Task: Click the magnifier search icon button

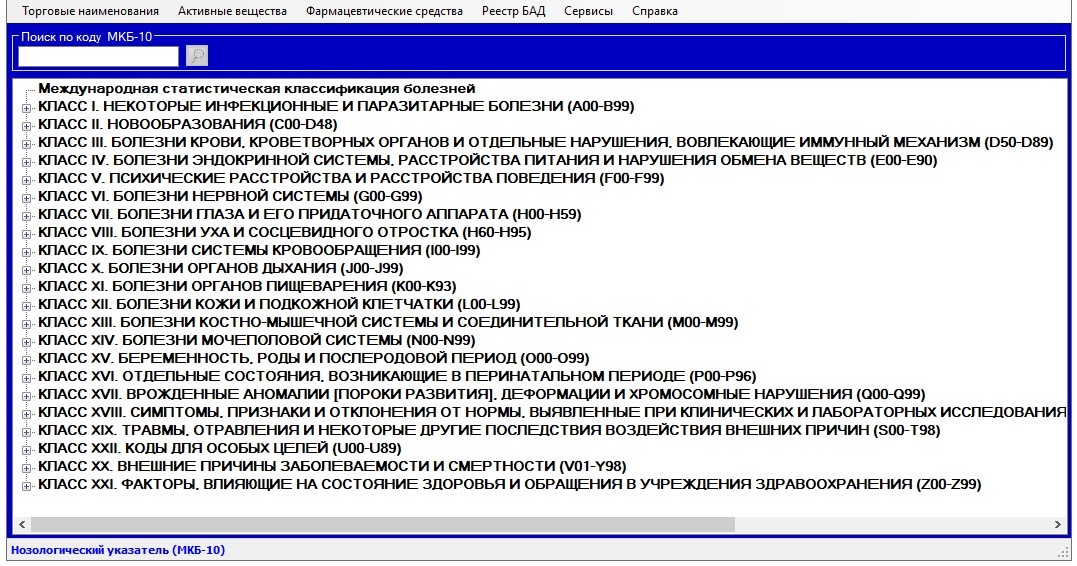Action: (x=197, y=56)
